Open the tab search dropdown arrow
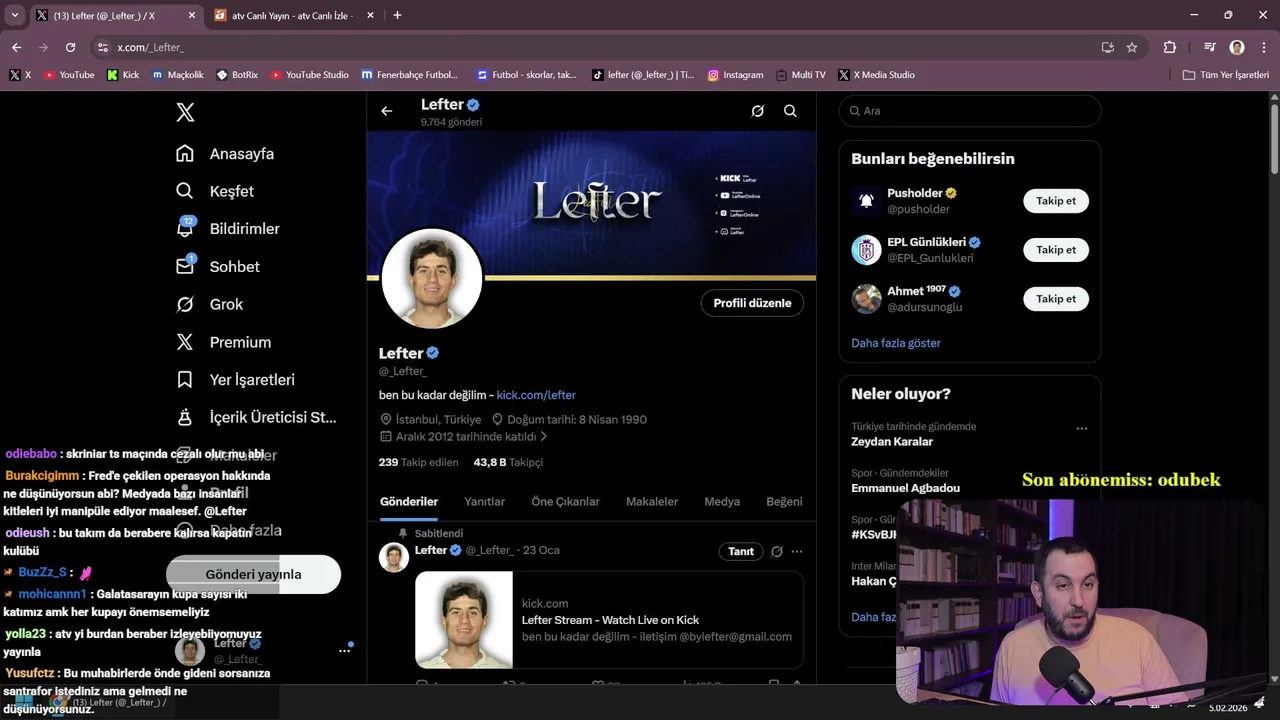The width and height of the screenshot is (1280, 720). click(15, 15)
